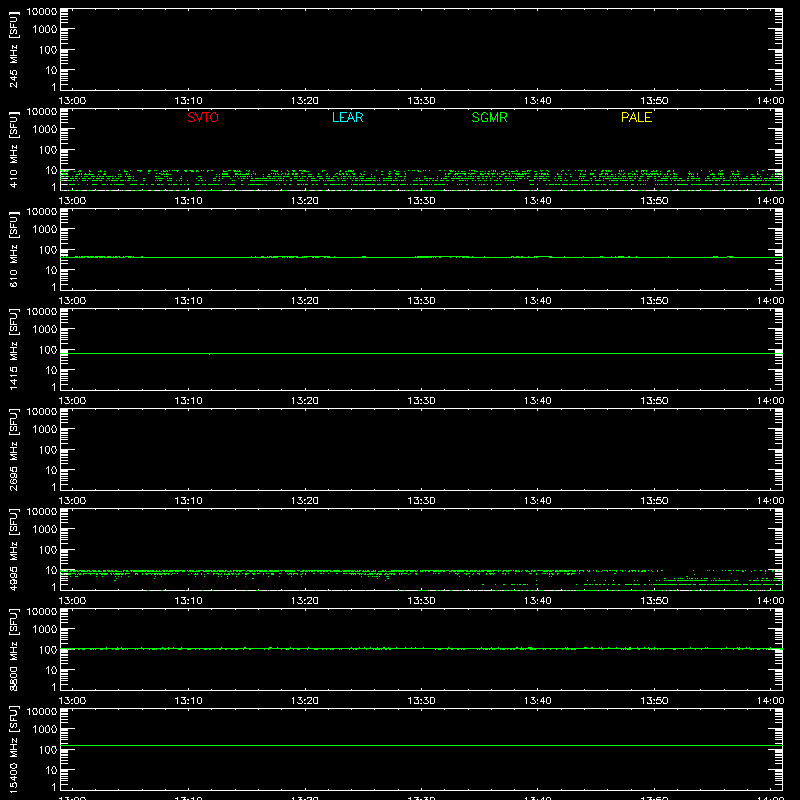Click the 14:00 time label below 1415 MHz plot
This screenshot has width=800, height=800.
770,401
